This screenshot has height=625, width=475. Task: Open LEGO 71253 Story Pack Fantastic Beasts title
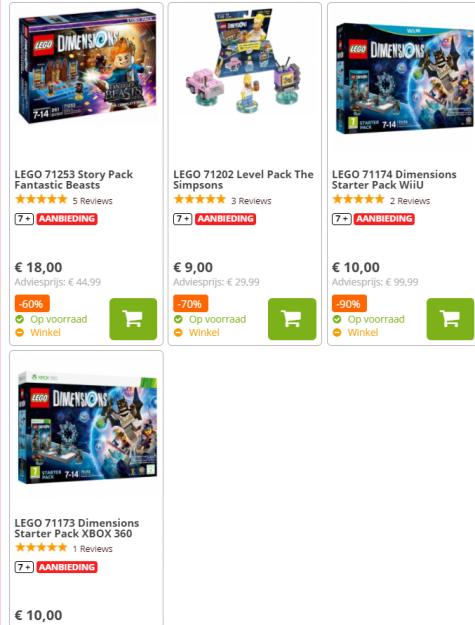(x=74, y=180)
